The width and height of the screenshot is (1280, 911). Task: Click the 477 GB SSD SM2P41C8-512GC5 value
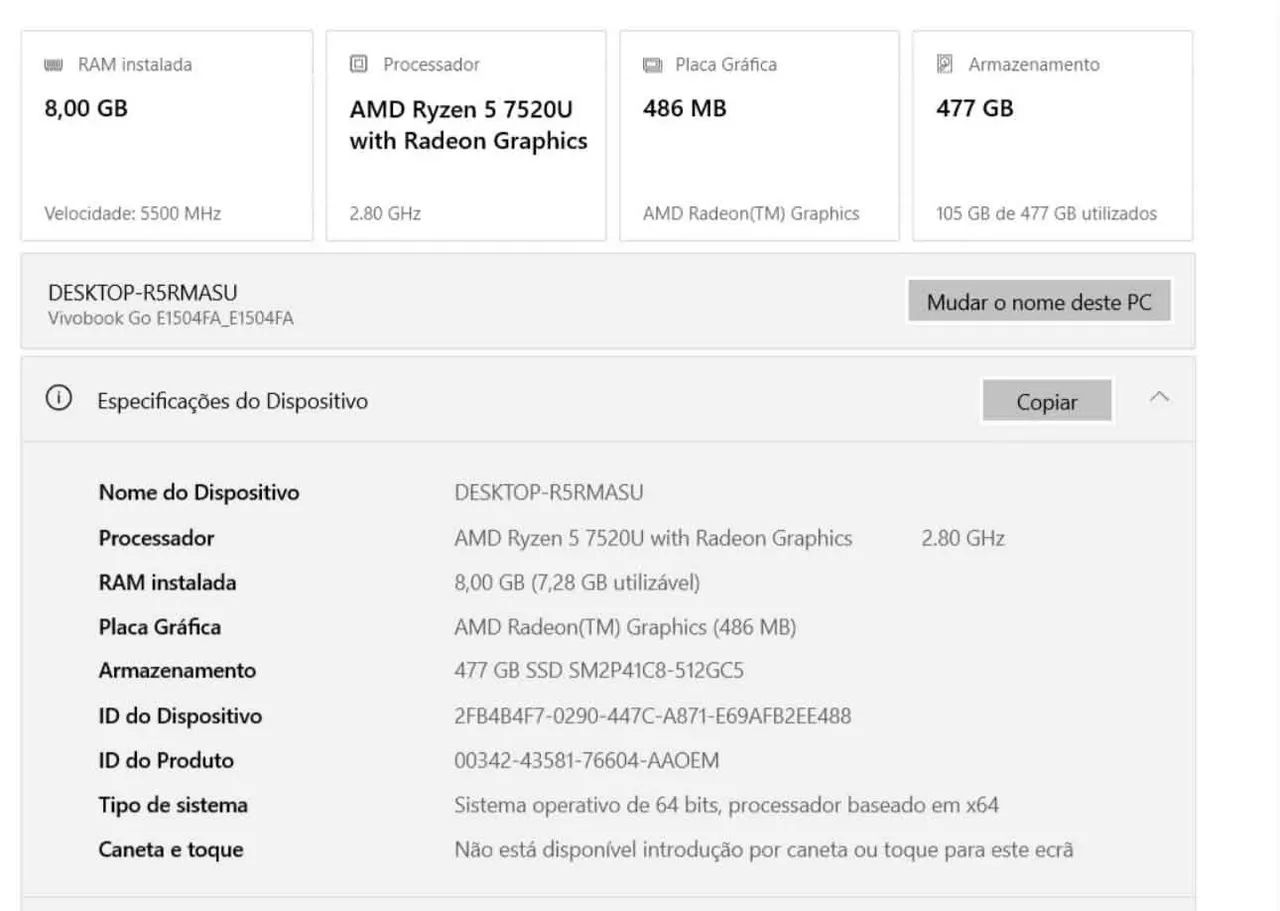599,671
